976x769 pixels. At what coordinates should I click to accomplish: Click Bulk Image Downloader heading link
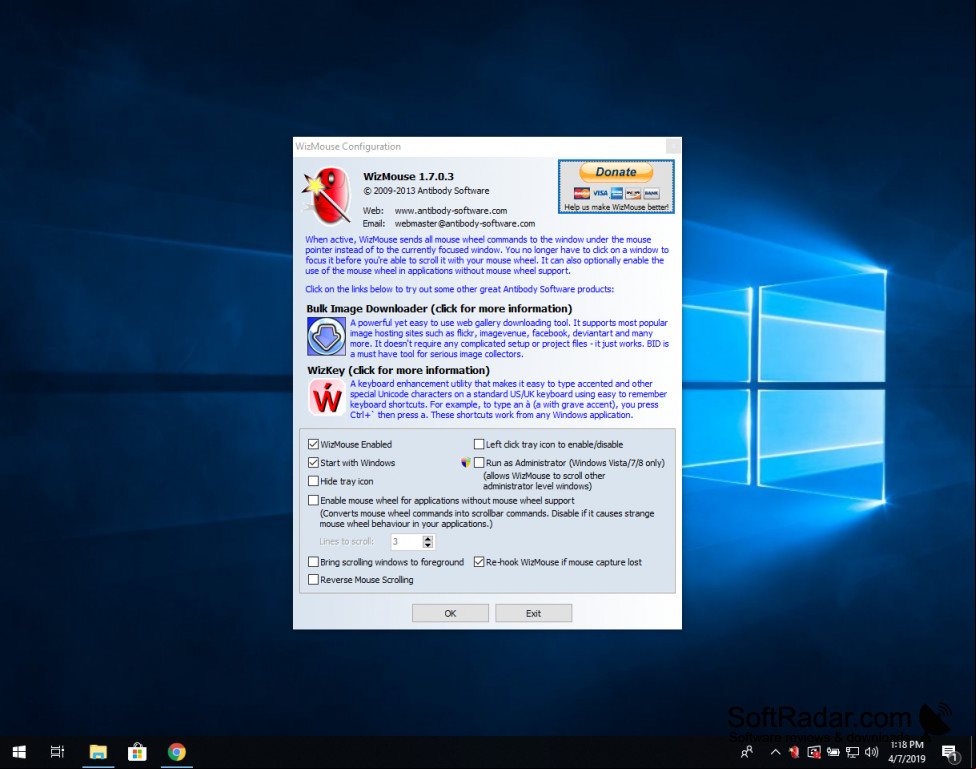point(439,308)
